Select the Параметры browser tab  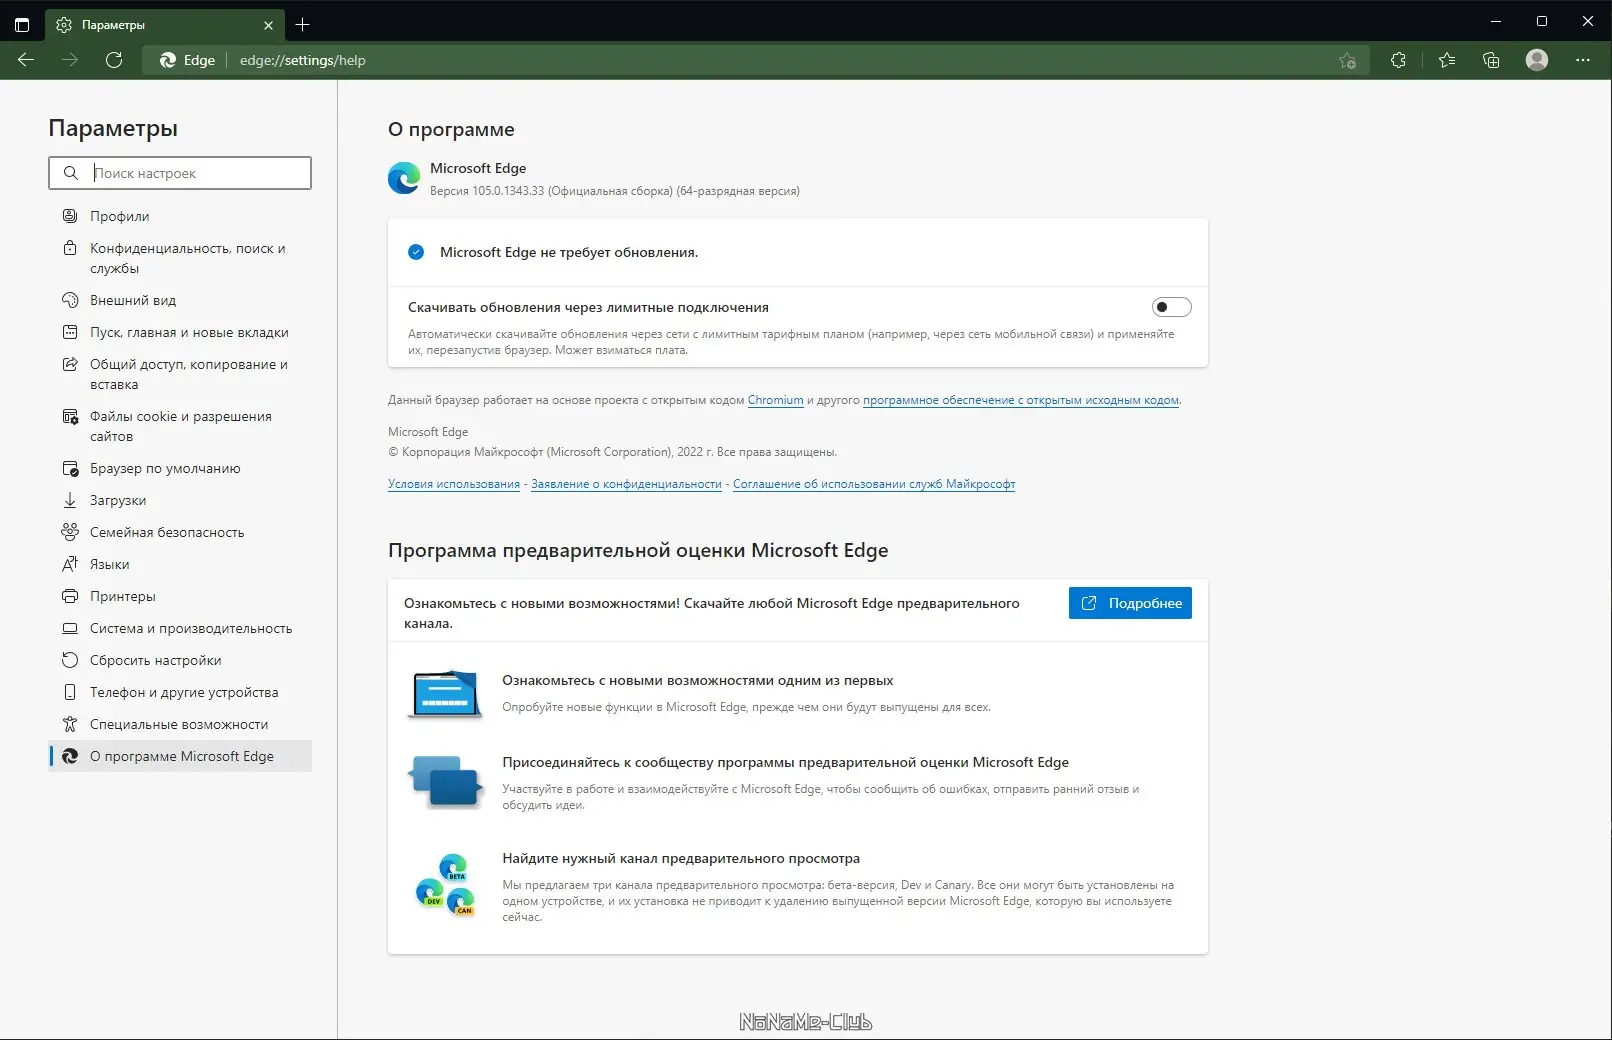click(x=164, y=25)
